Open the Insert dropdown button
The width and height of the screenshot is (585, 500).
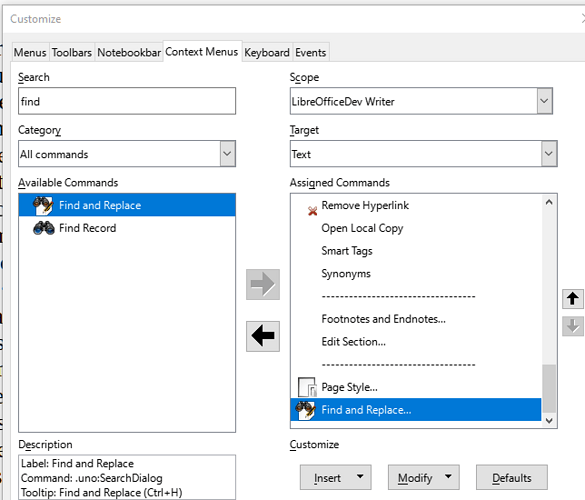click(335, 477)
